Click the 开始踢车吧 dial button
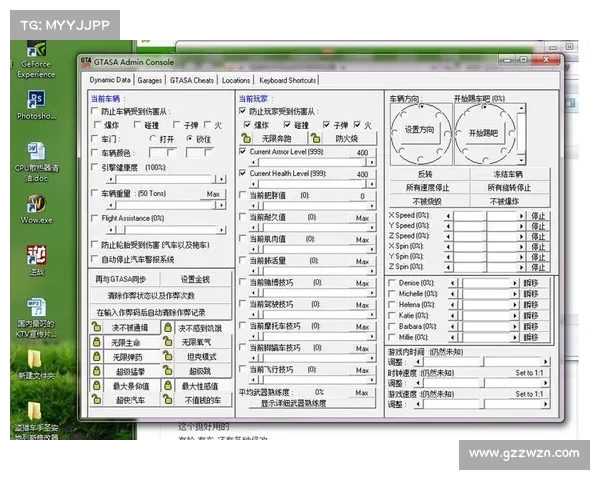600x480 pixels. click(x=484, y=133)
